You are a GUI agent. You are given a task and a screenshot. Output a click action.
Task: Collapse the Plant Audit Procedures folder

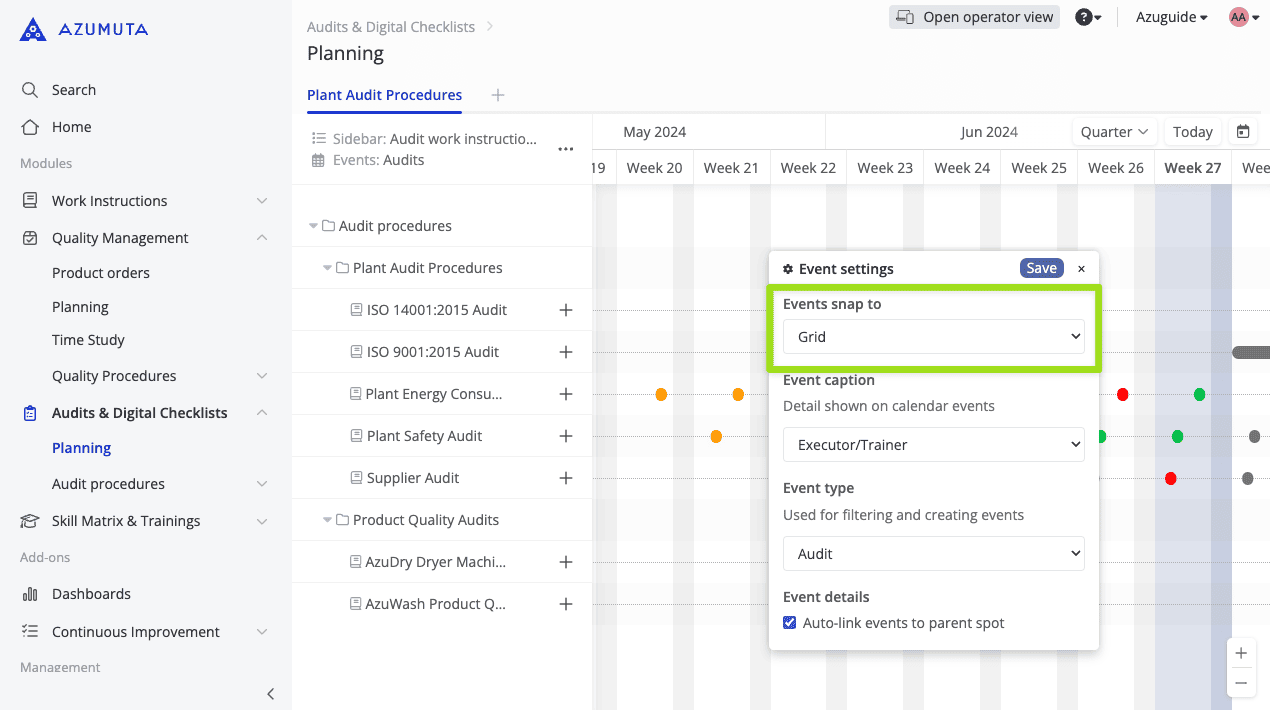pyautogui.click(x=328, y=268)
